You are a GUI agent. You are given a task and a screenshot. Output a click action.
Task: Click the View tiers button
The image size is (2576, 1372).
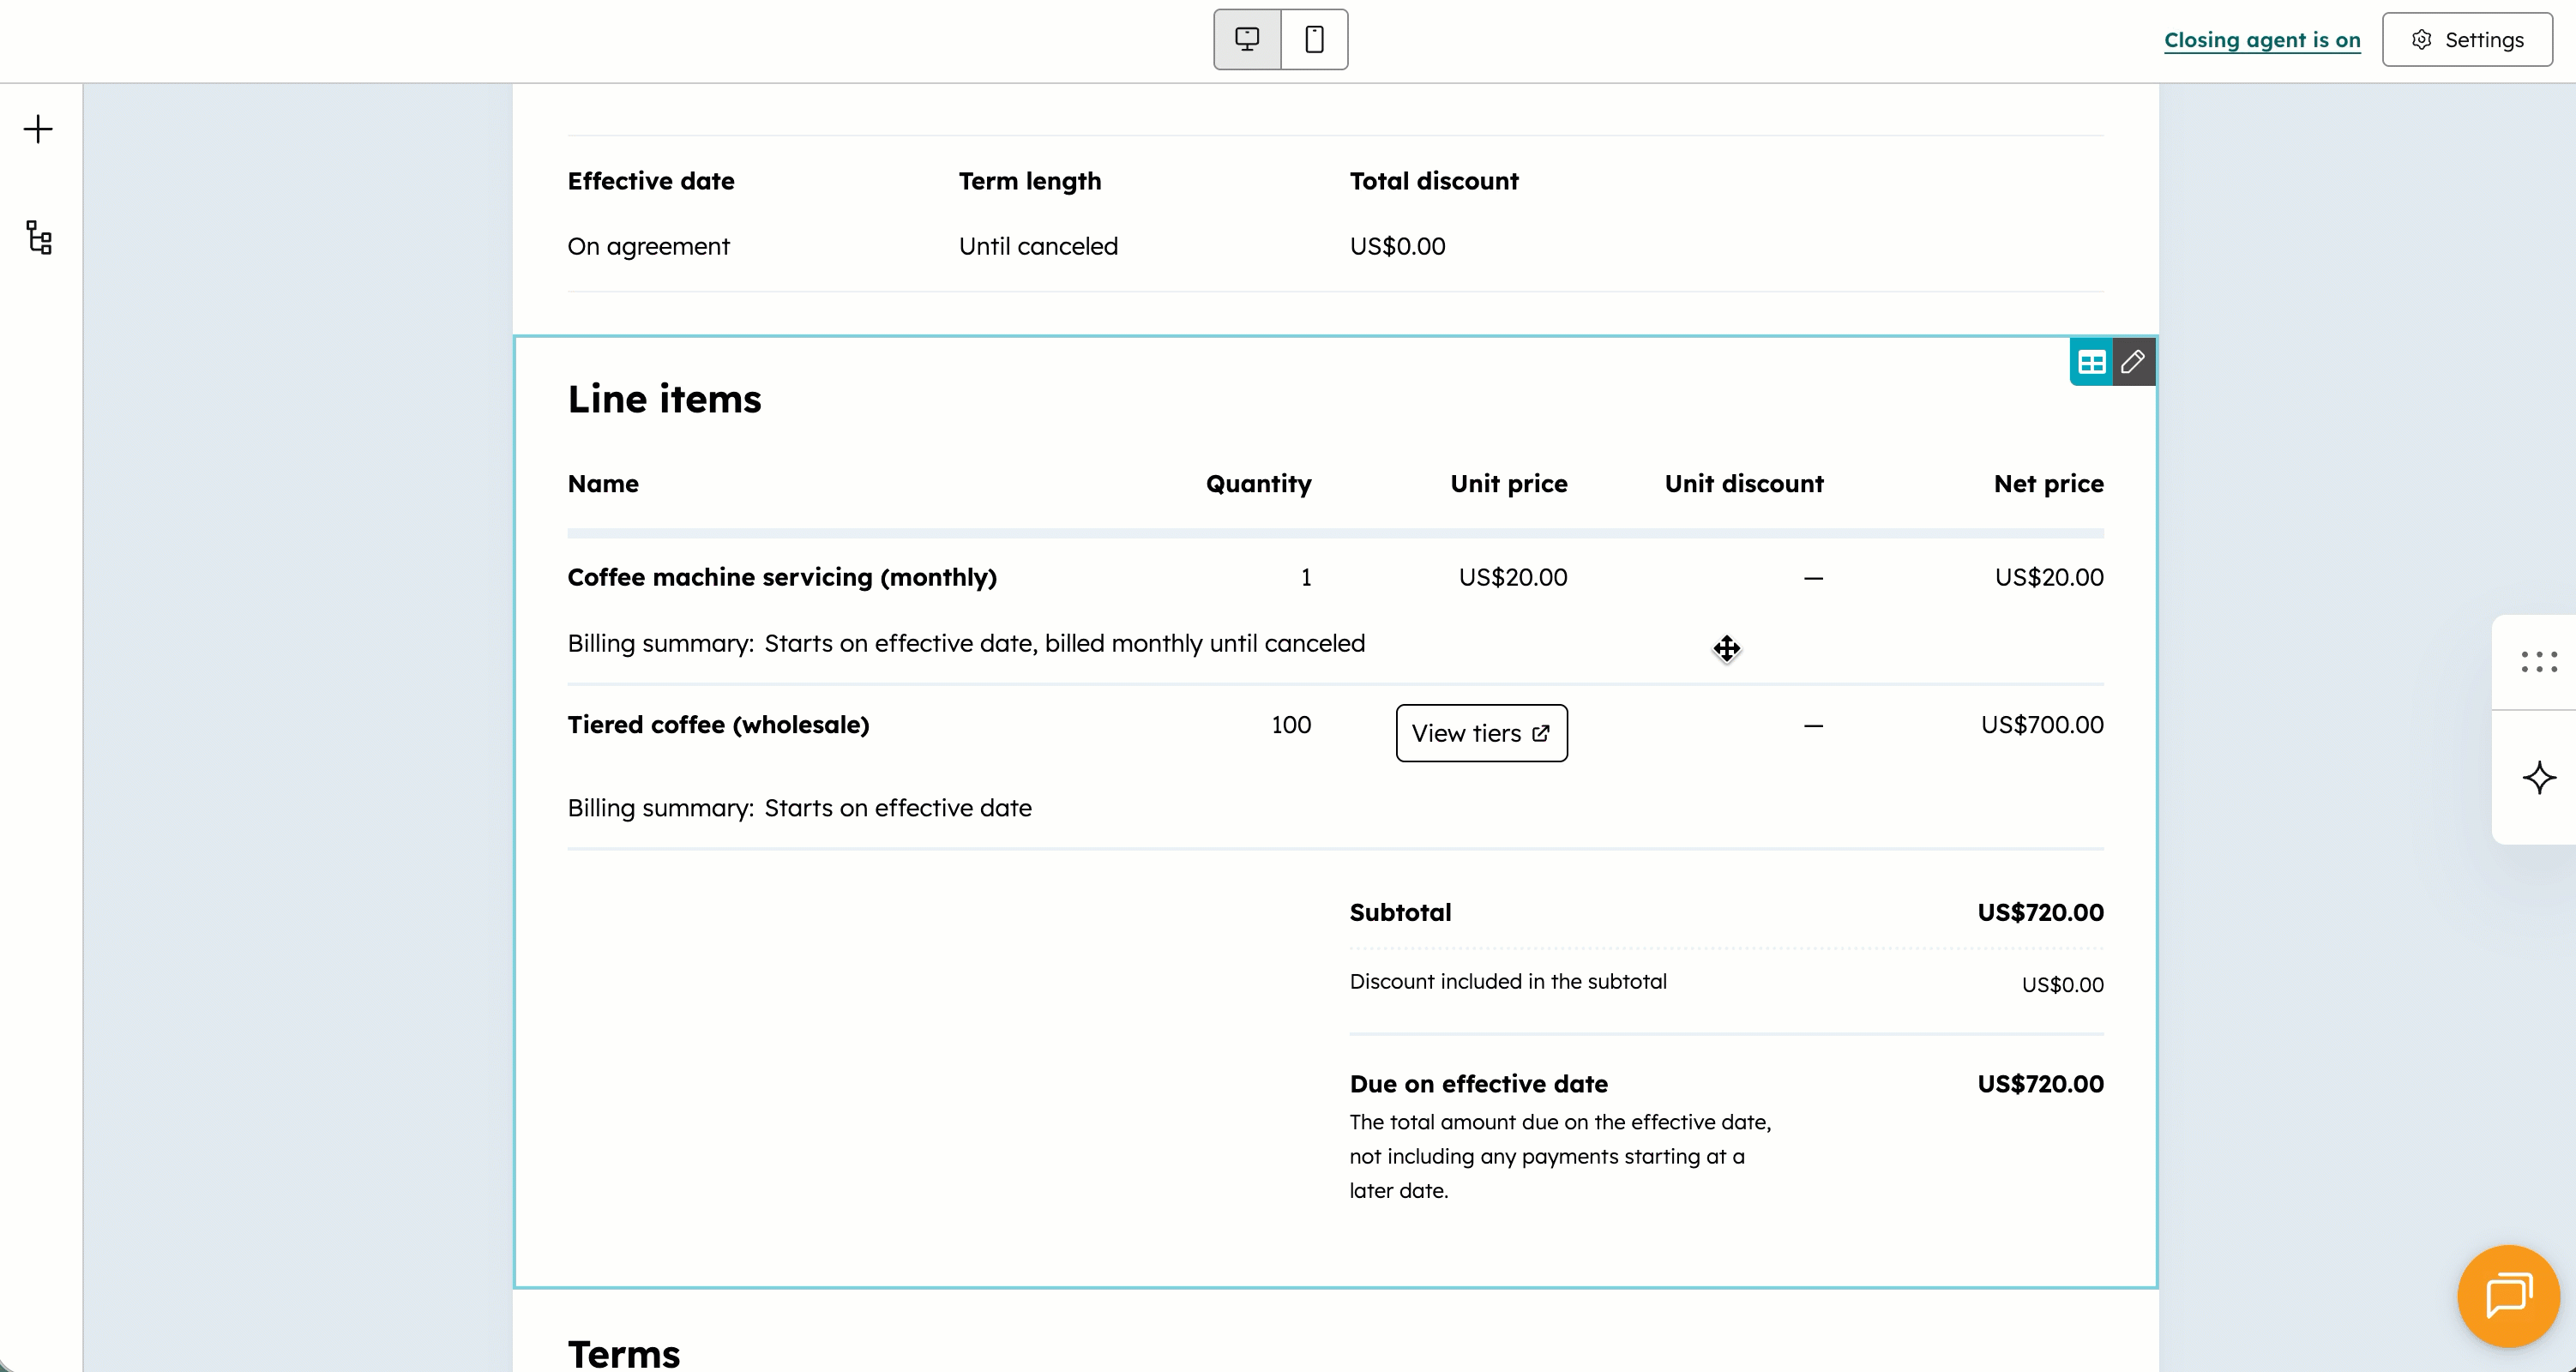[1481, 733]
